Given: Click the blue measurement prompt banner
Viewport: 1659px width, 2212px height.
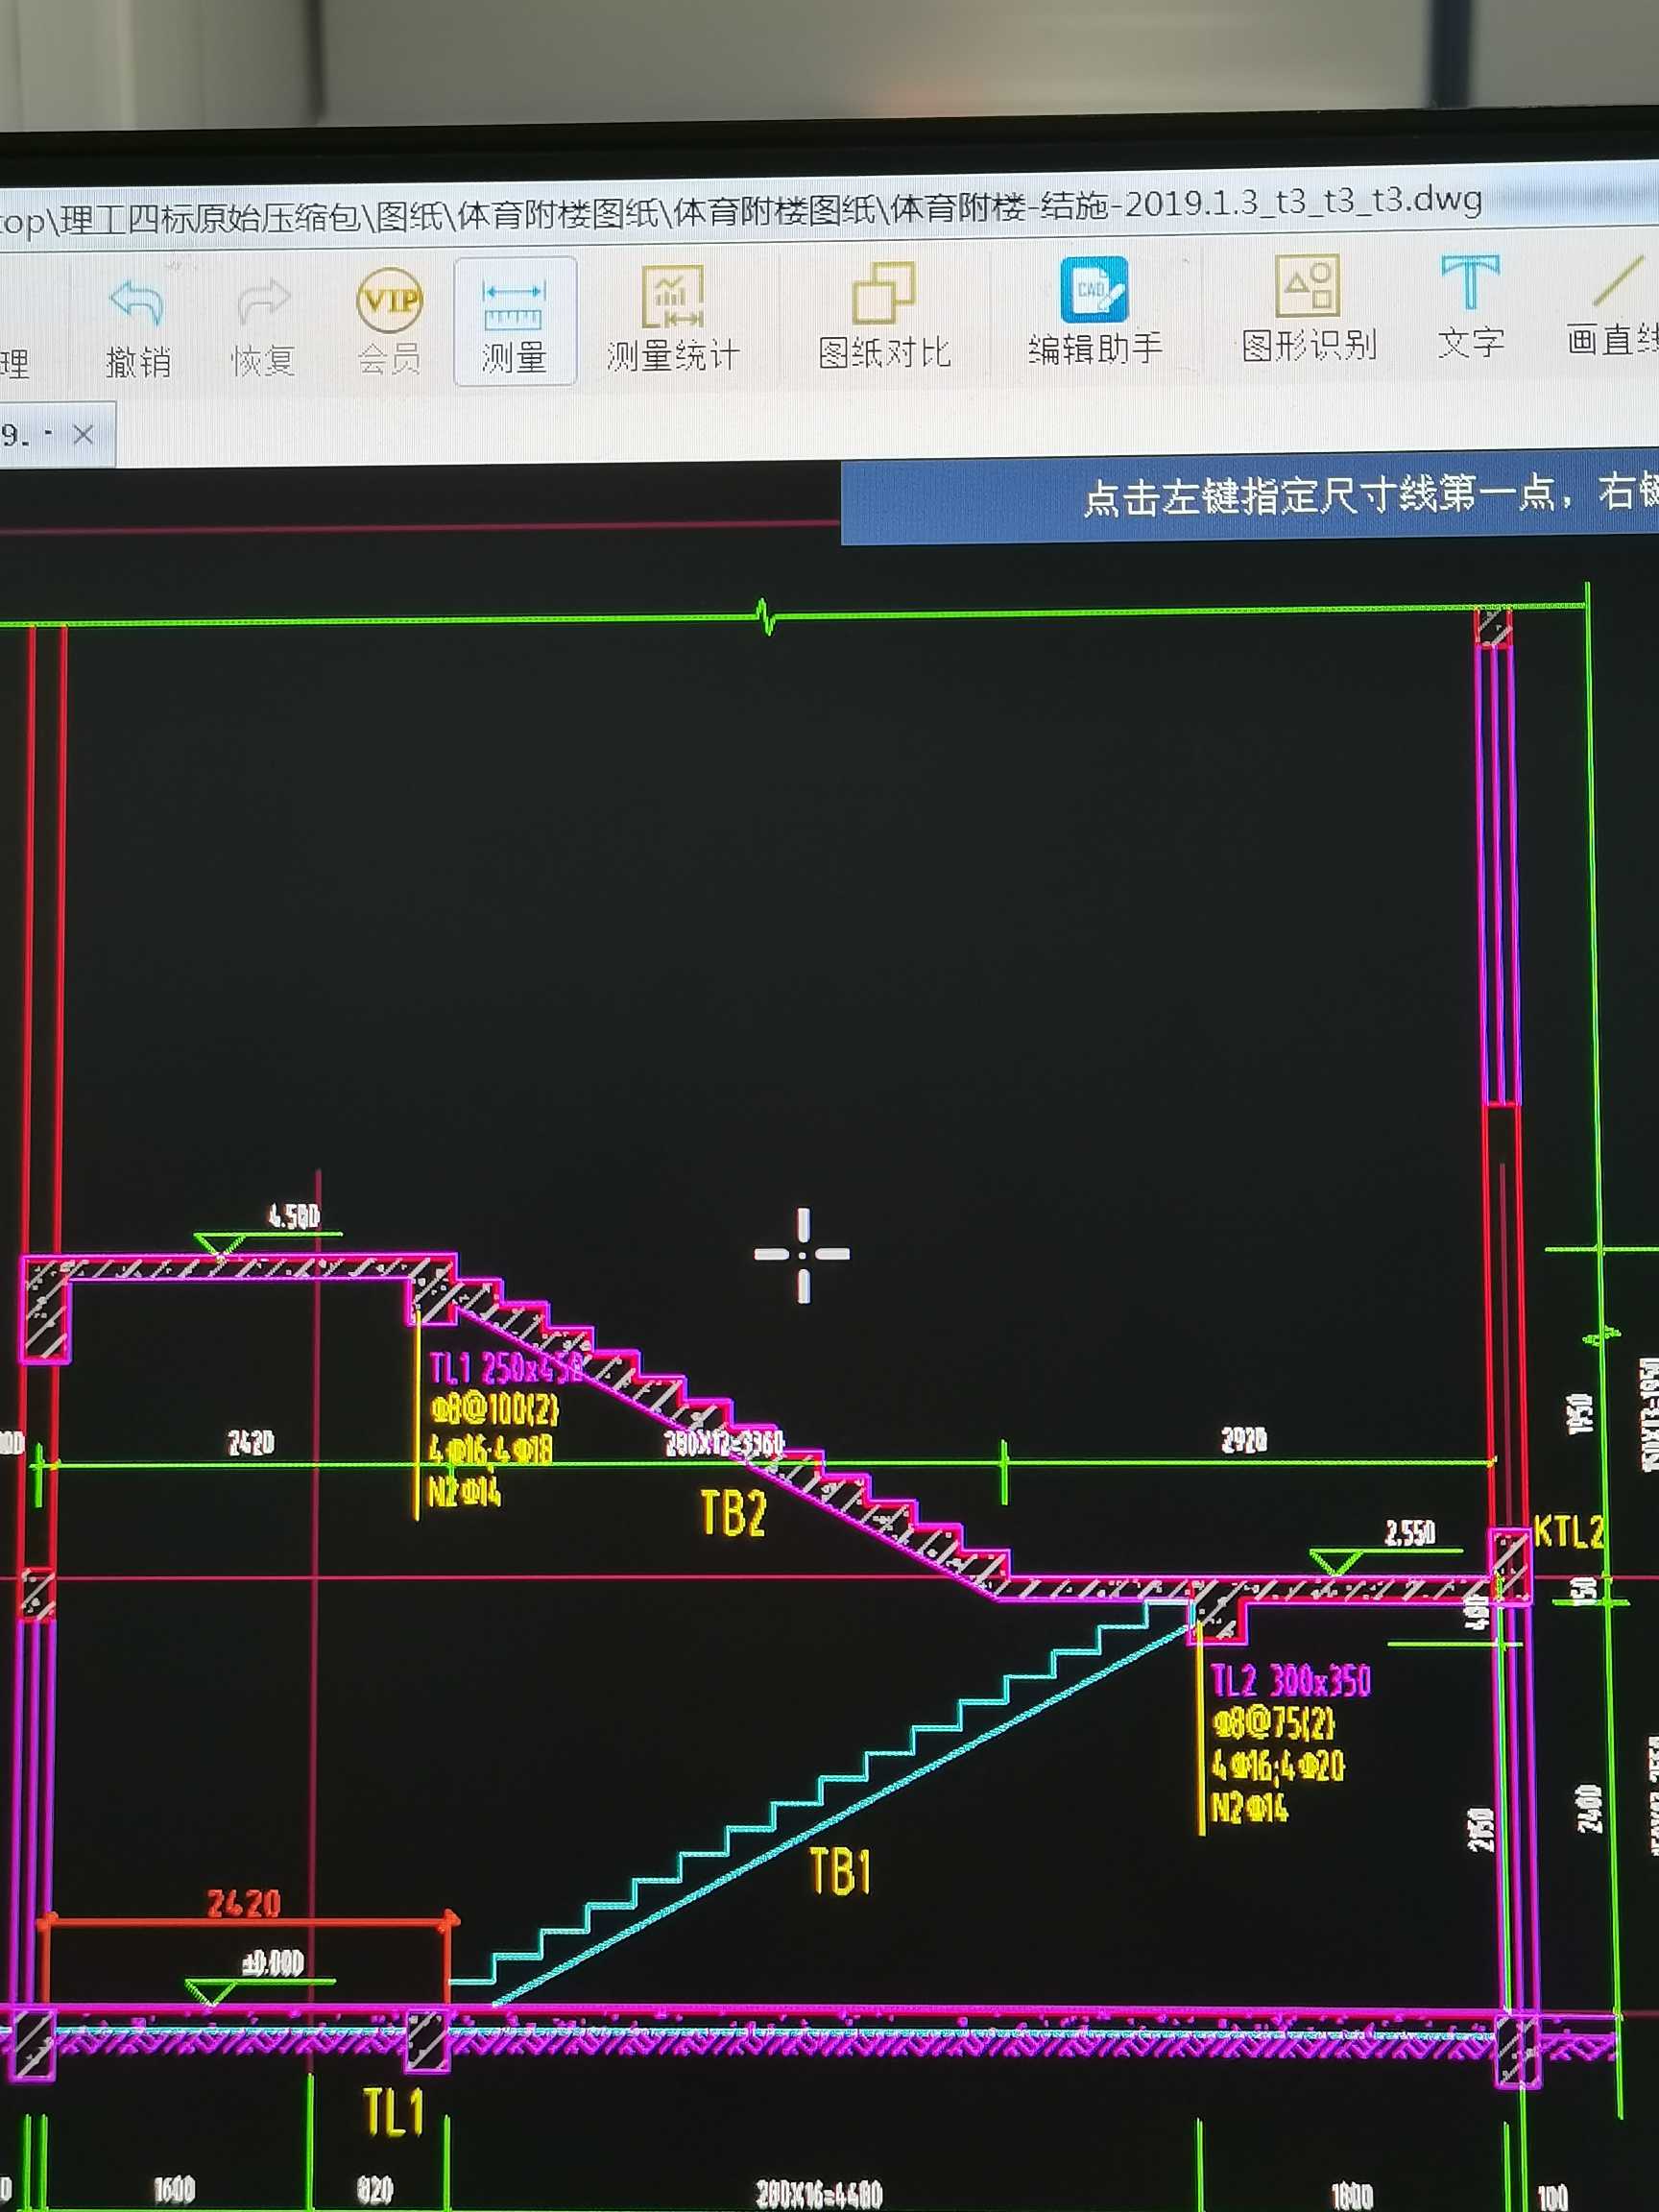Looking at the screenshot, I should 1250,498.
